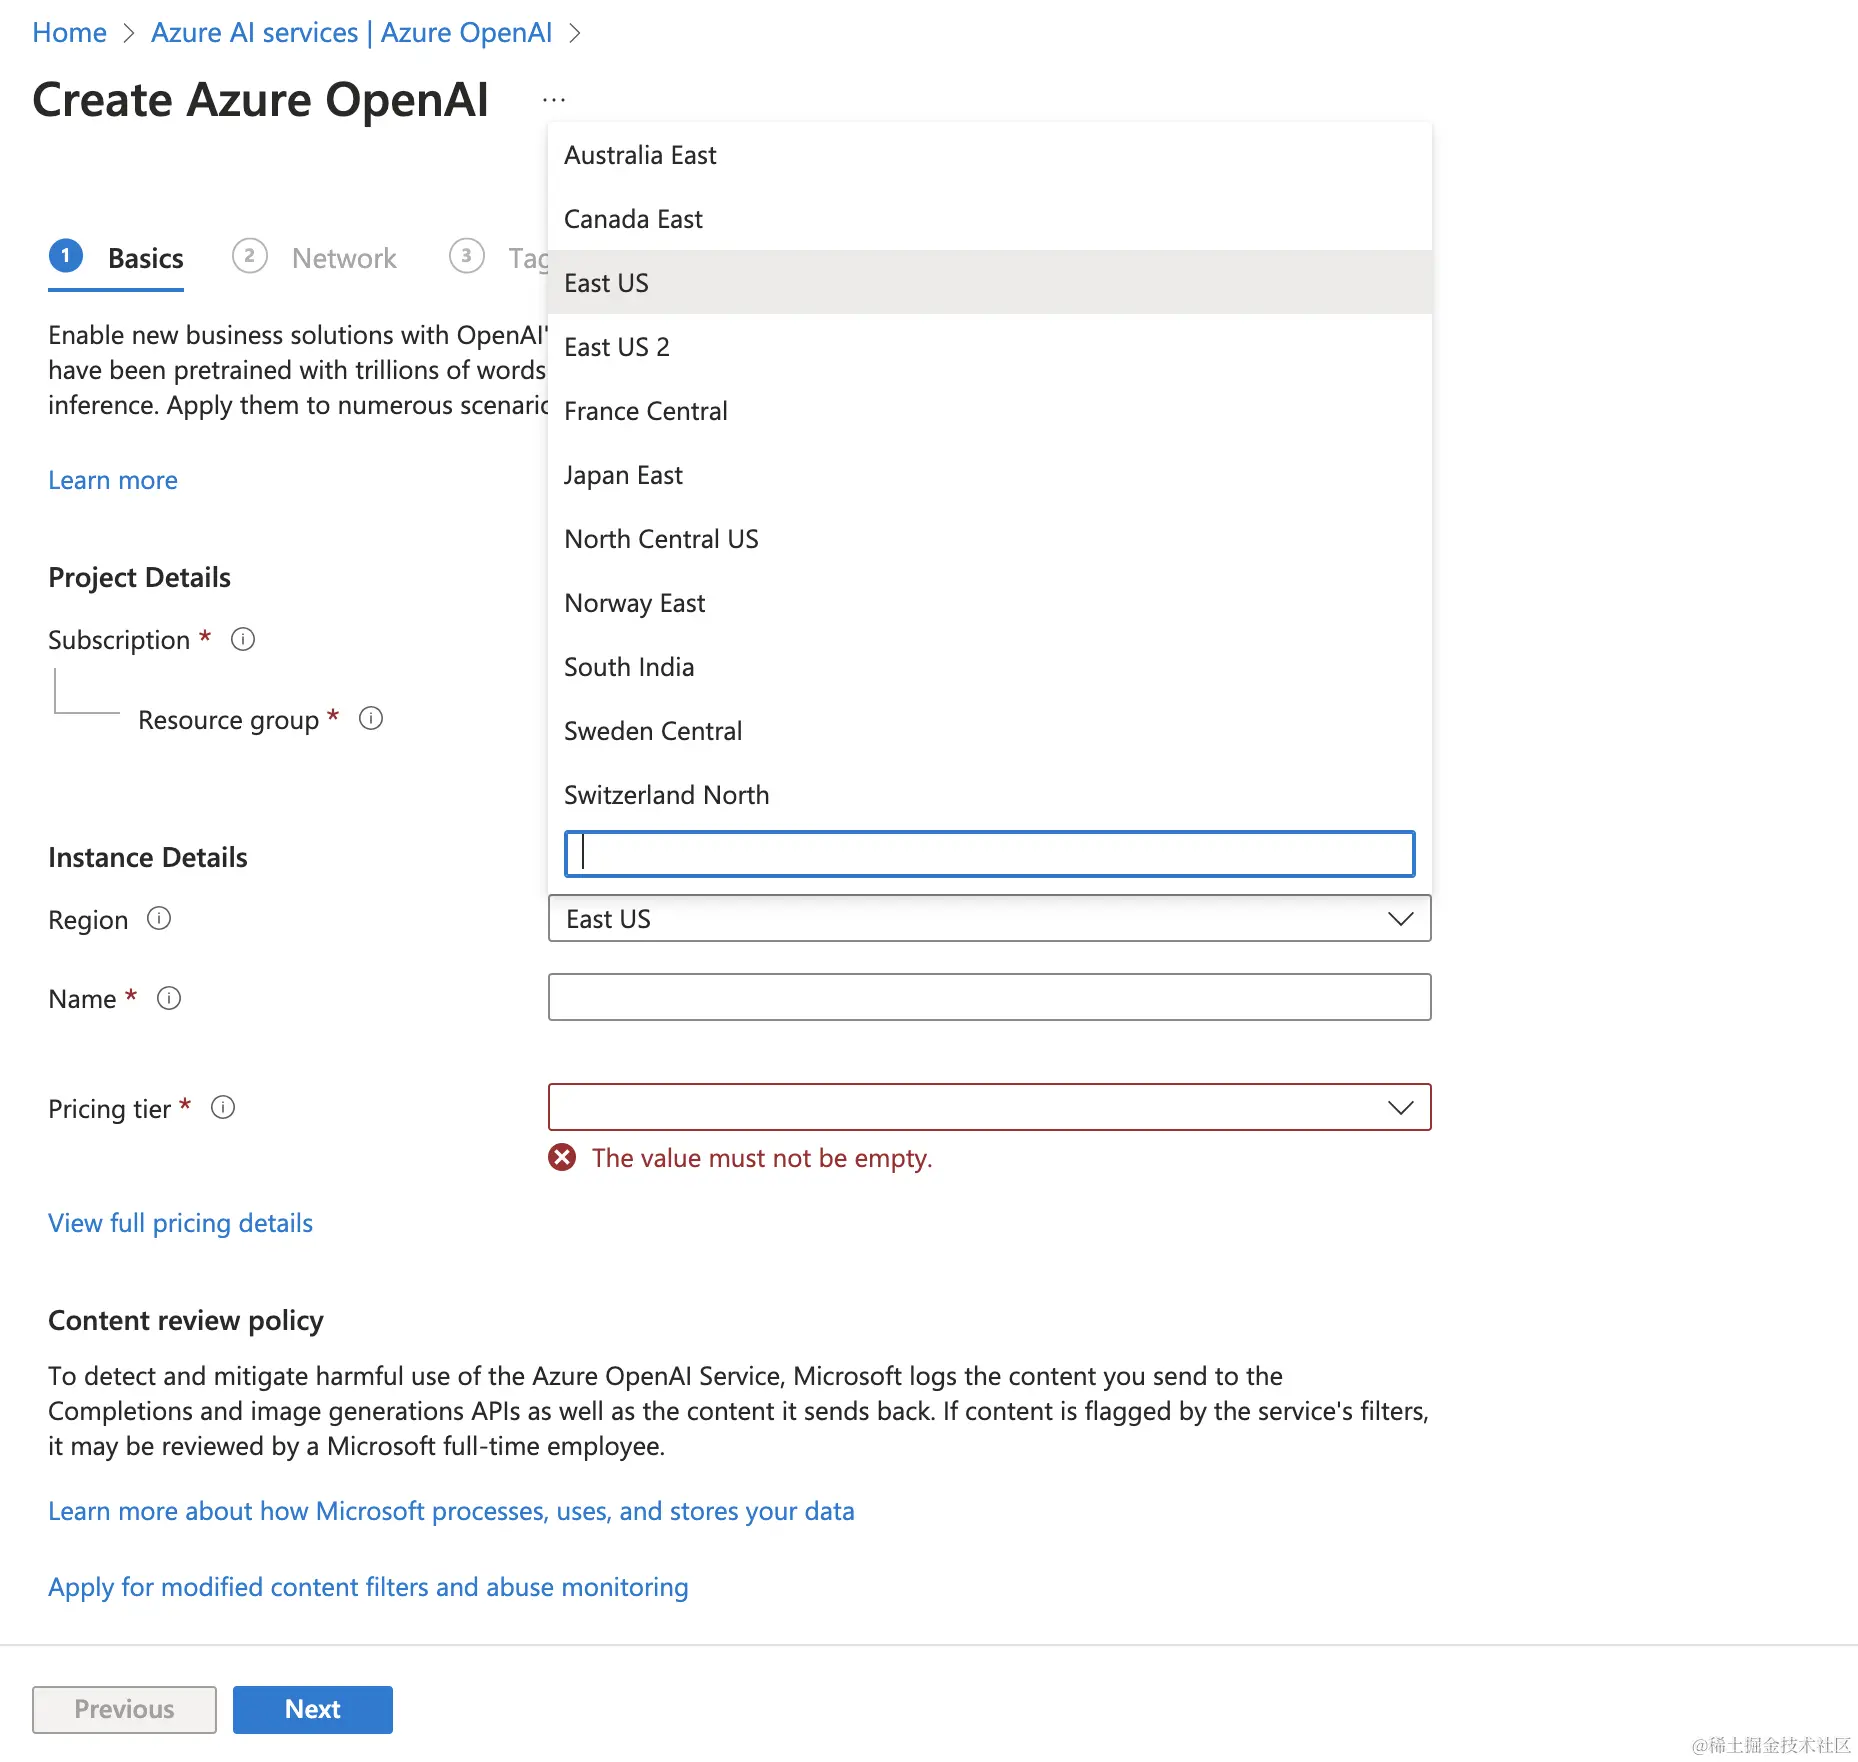The image size is (1858, 1762).
Task: Open the more options ellipsis menu
Action: click(x=554, y=100)
